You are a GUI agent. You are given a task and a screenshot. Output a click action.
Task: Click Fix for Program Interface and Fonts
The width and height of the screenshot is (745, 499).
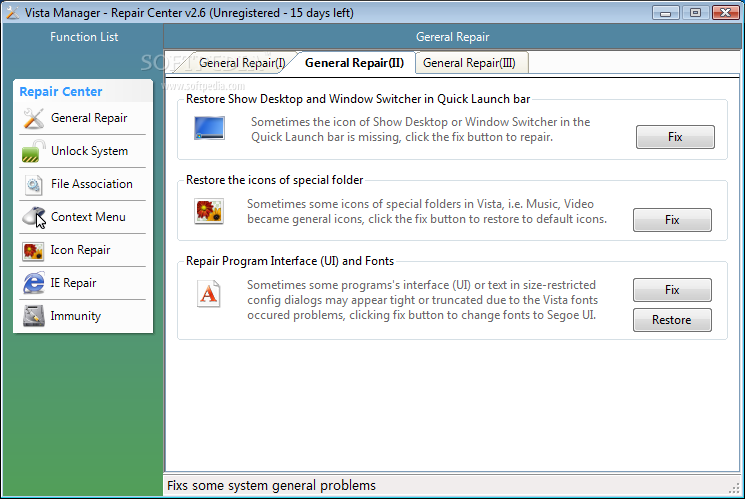(672, 290)
